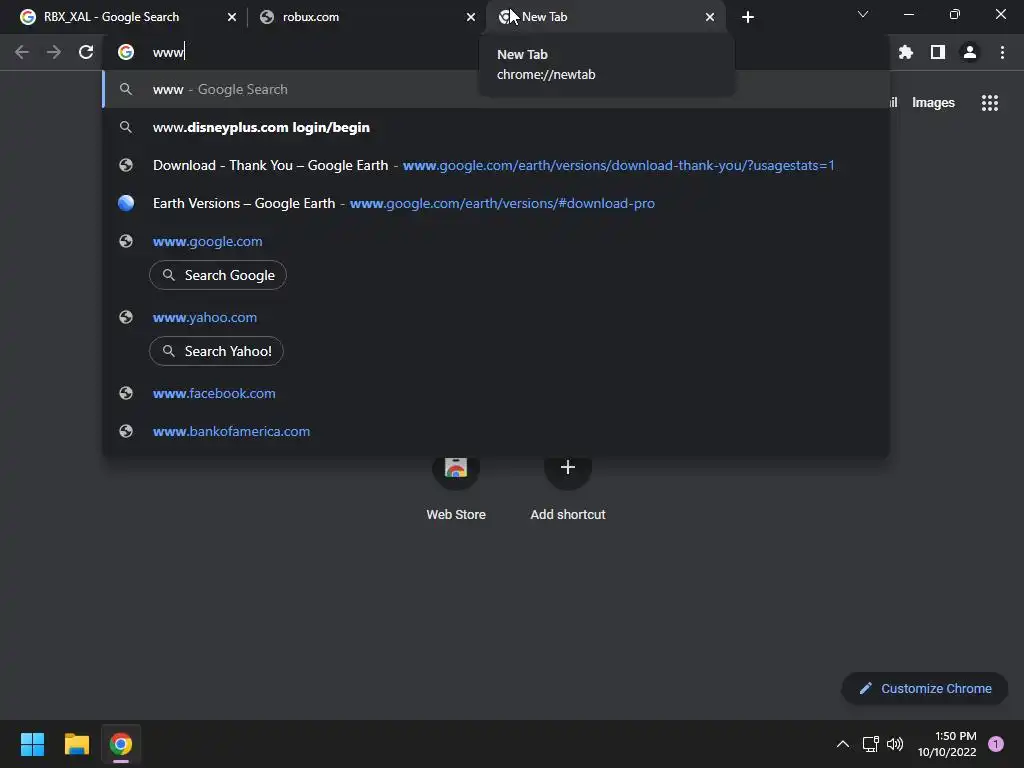Toggle the side panel icon
1024x768 pixels.
pos(938,52)
